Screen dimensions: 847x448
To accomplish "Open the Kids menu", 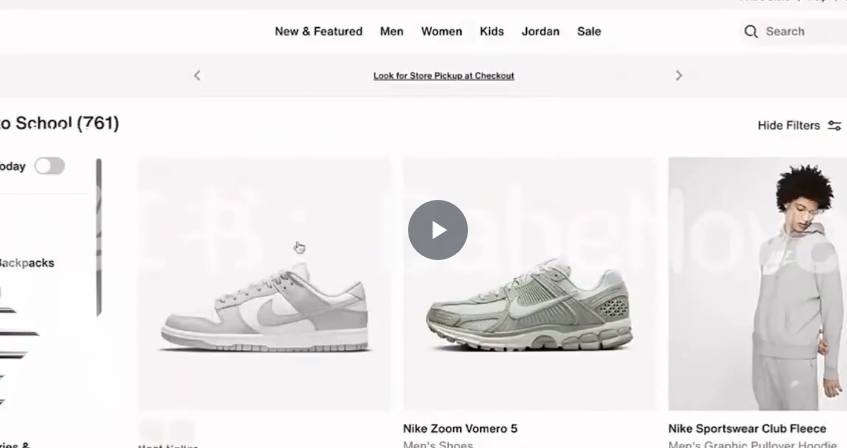I will pyautogui.click(x=492, y=31).
